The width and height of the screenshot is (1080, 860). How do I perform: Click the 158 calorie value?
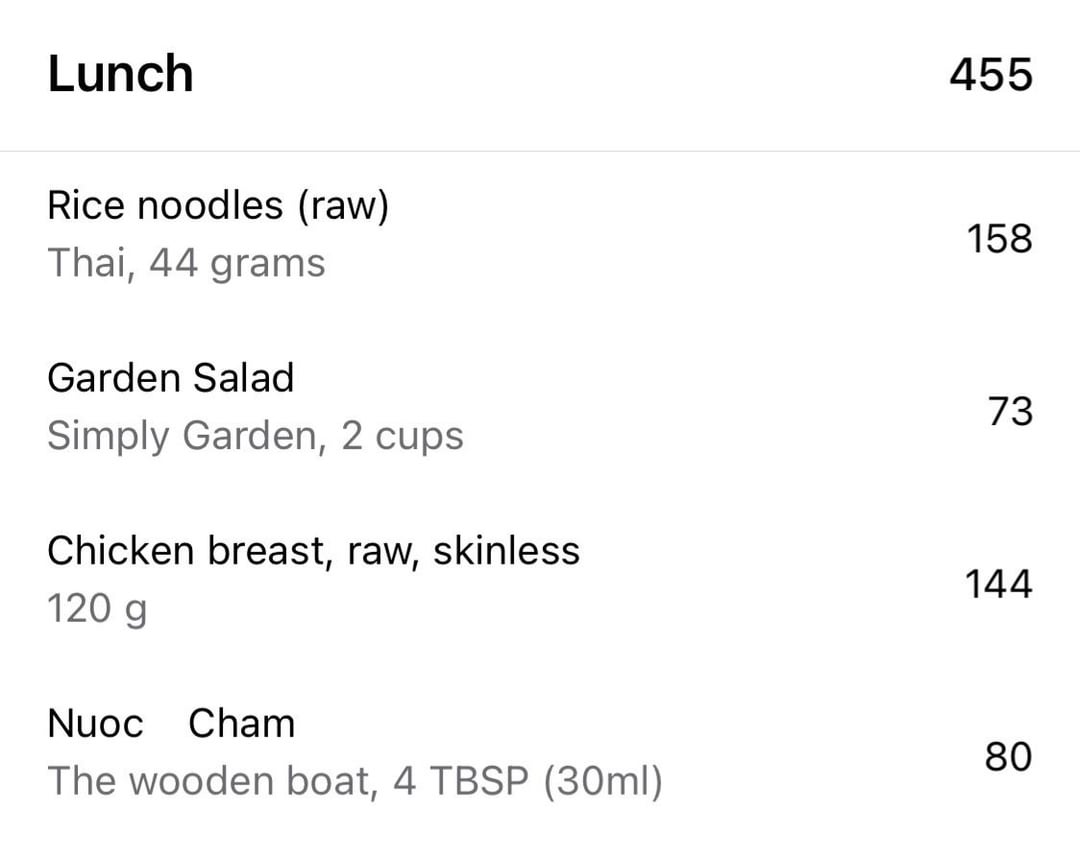coord(999,239)
